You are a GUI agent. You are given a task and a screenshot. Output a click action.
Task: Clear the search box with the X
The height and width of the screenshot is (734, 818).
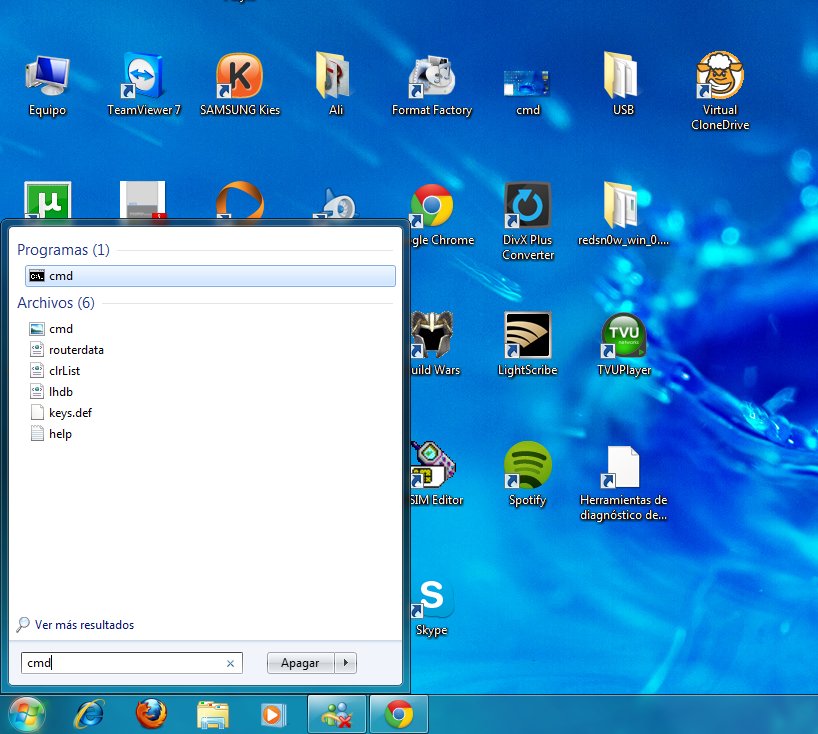230,663
